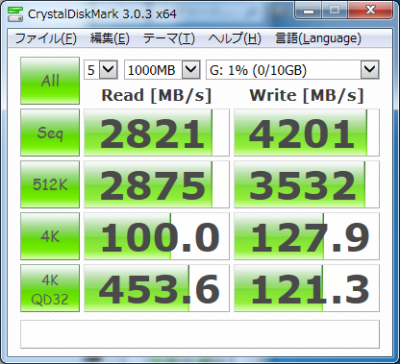Screen dimensions: 400x364
Task: Select Seq write result 4201
Action: (307, 132)
